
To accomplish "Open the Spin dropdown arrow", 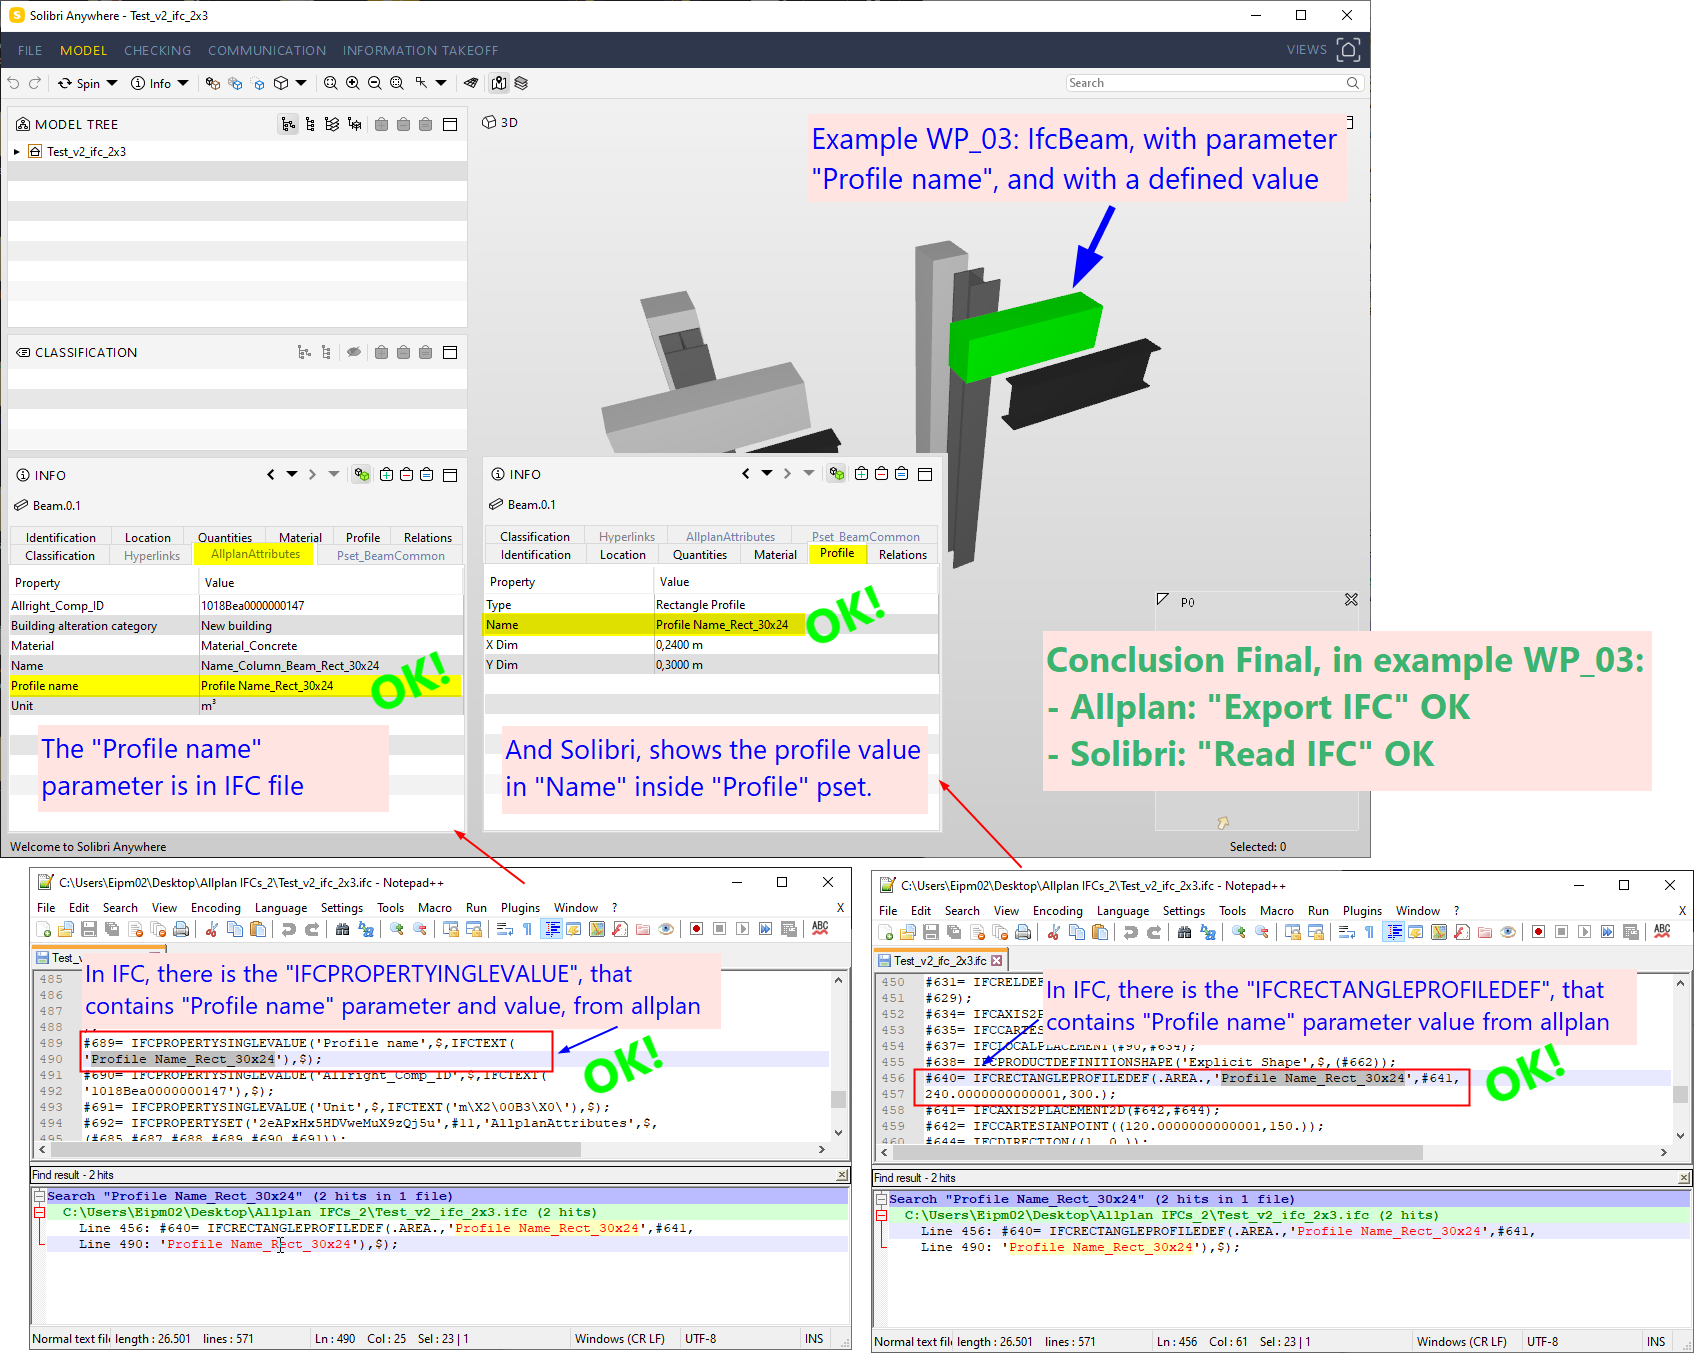I will [x=112, y=83].
